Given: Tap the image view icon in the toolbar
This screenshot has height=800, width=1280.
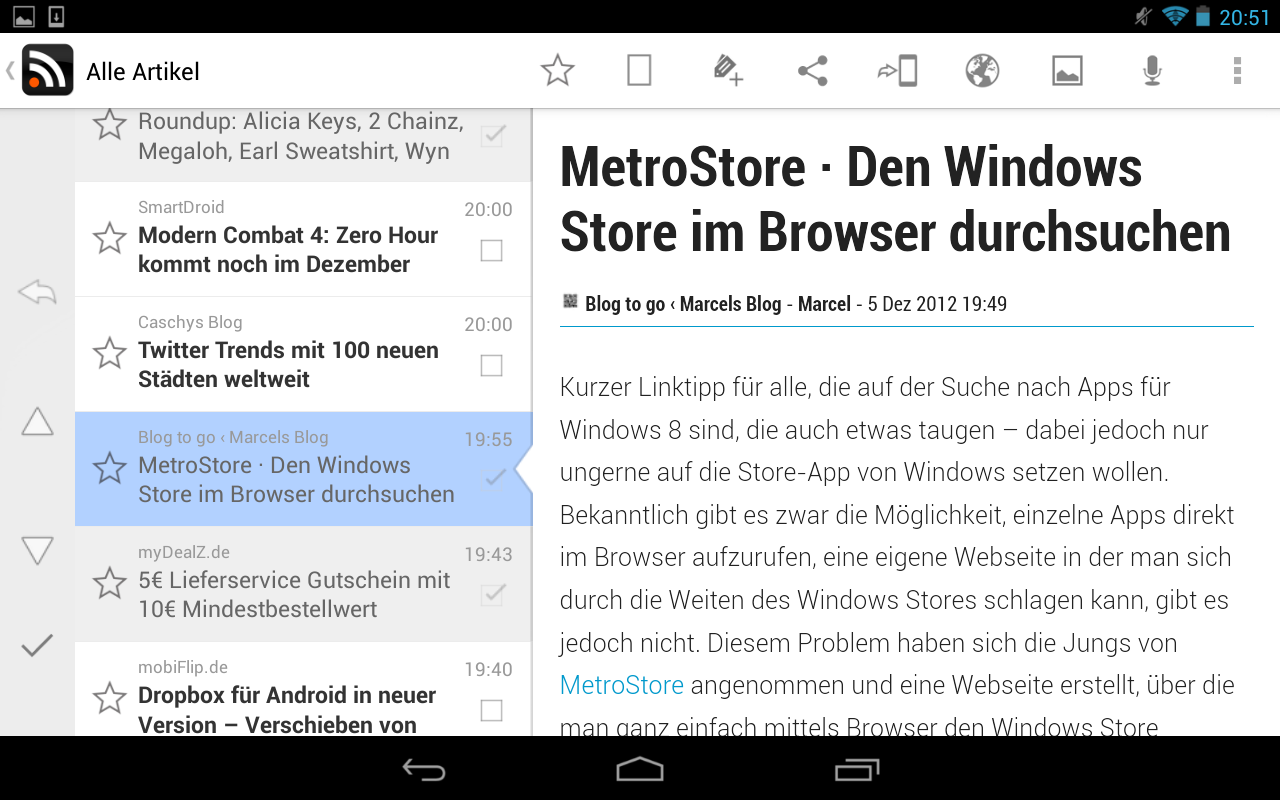Looking at the screenshot, I should [1067, 71].
